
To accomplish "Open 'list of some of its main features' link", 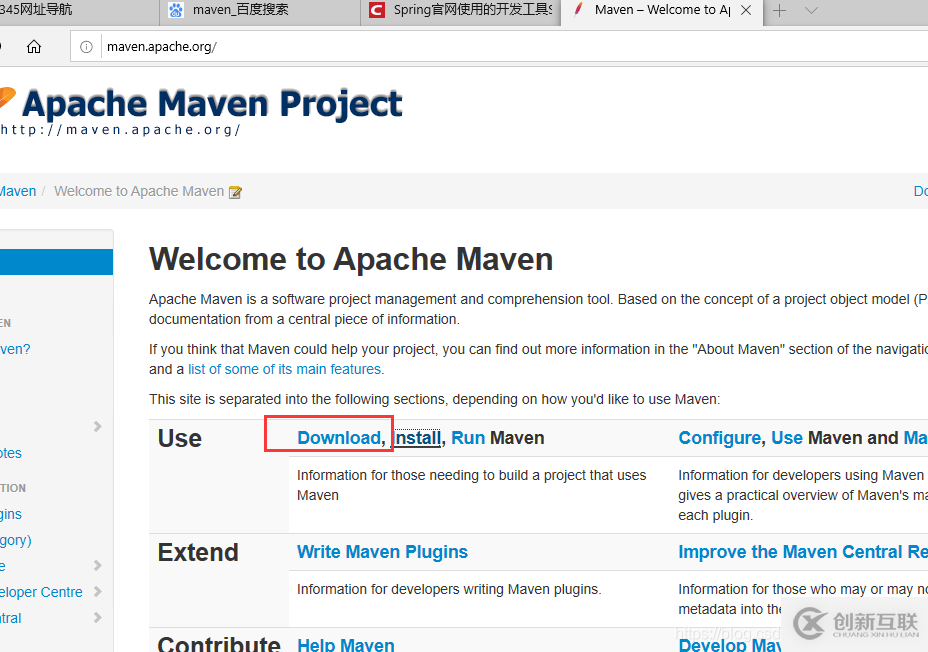I will pos(285,369).
